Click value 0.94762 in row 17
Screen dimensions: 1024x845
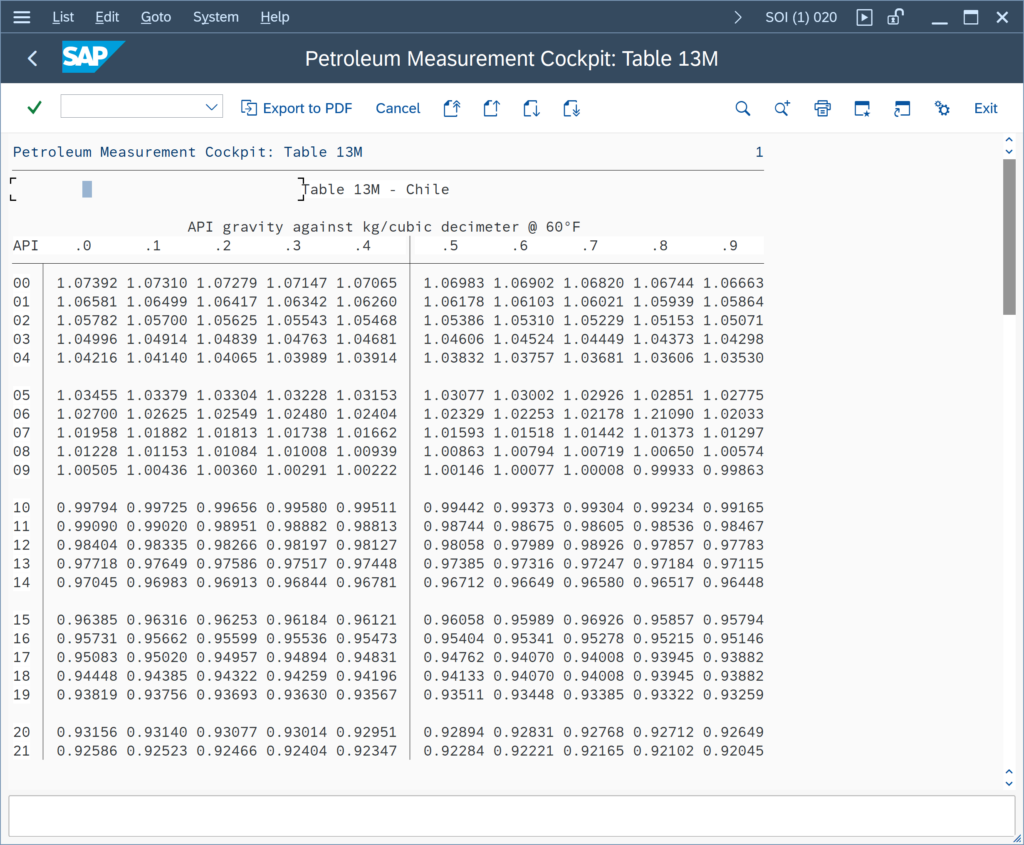(x=454, y=658)
